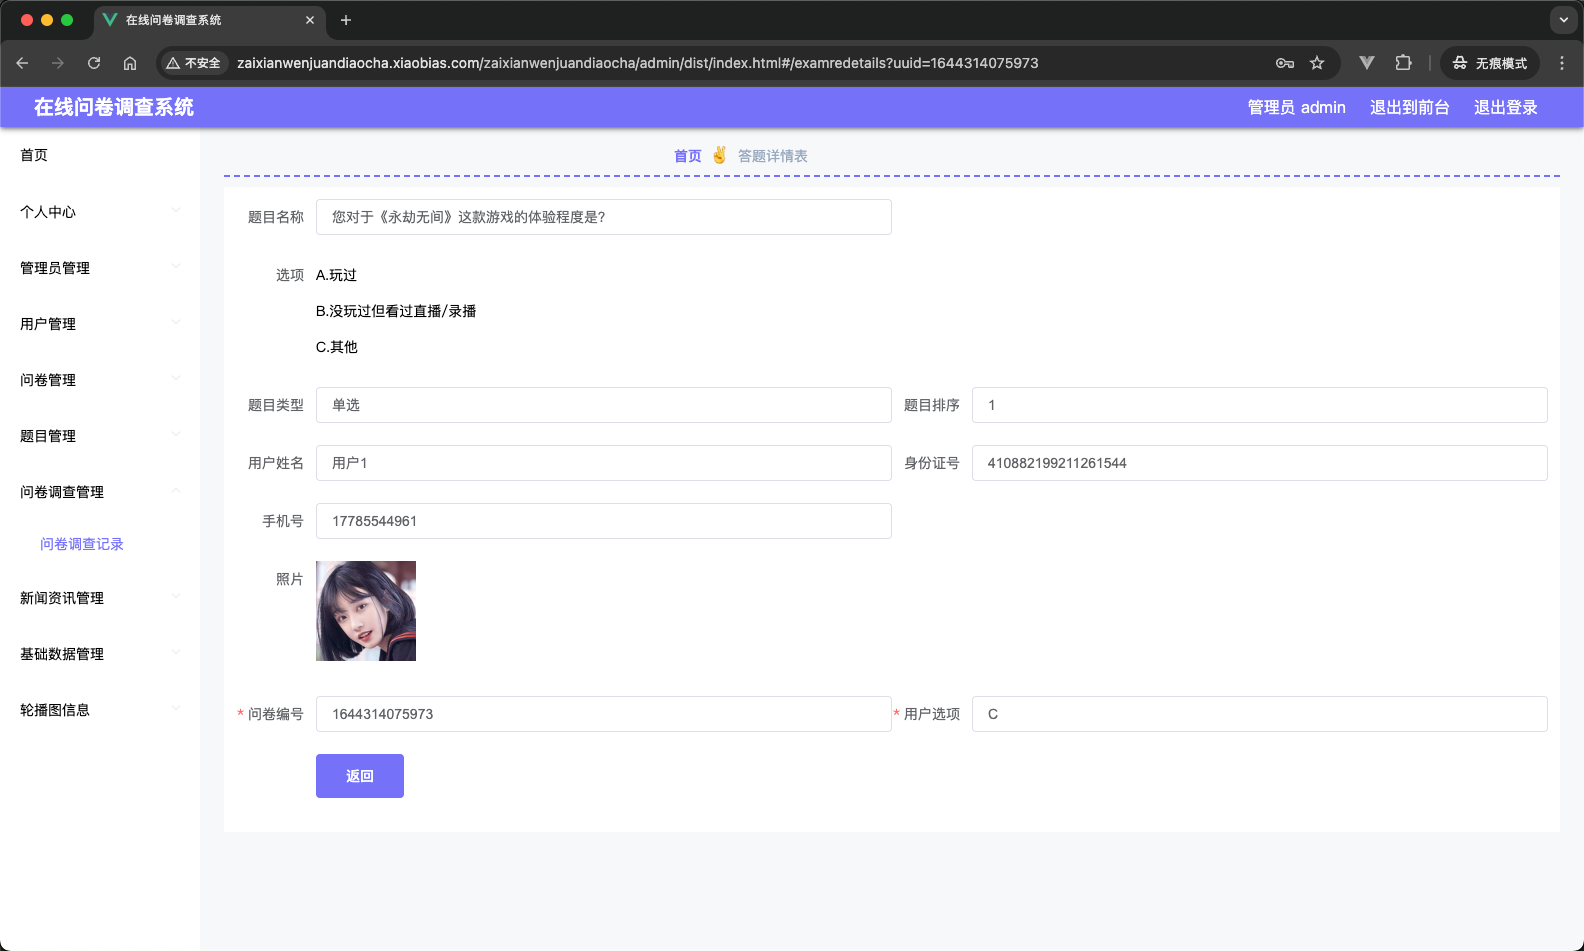
Task: Click the macOS red close window button
Action: pyautogui.click(x=27, y=20)
